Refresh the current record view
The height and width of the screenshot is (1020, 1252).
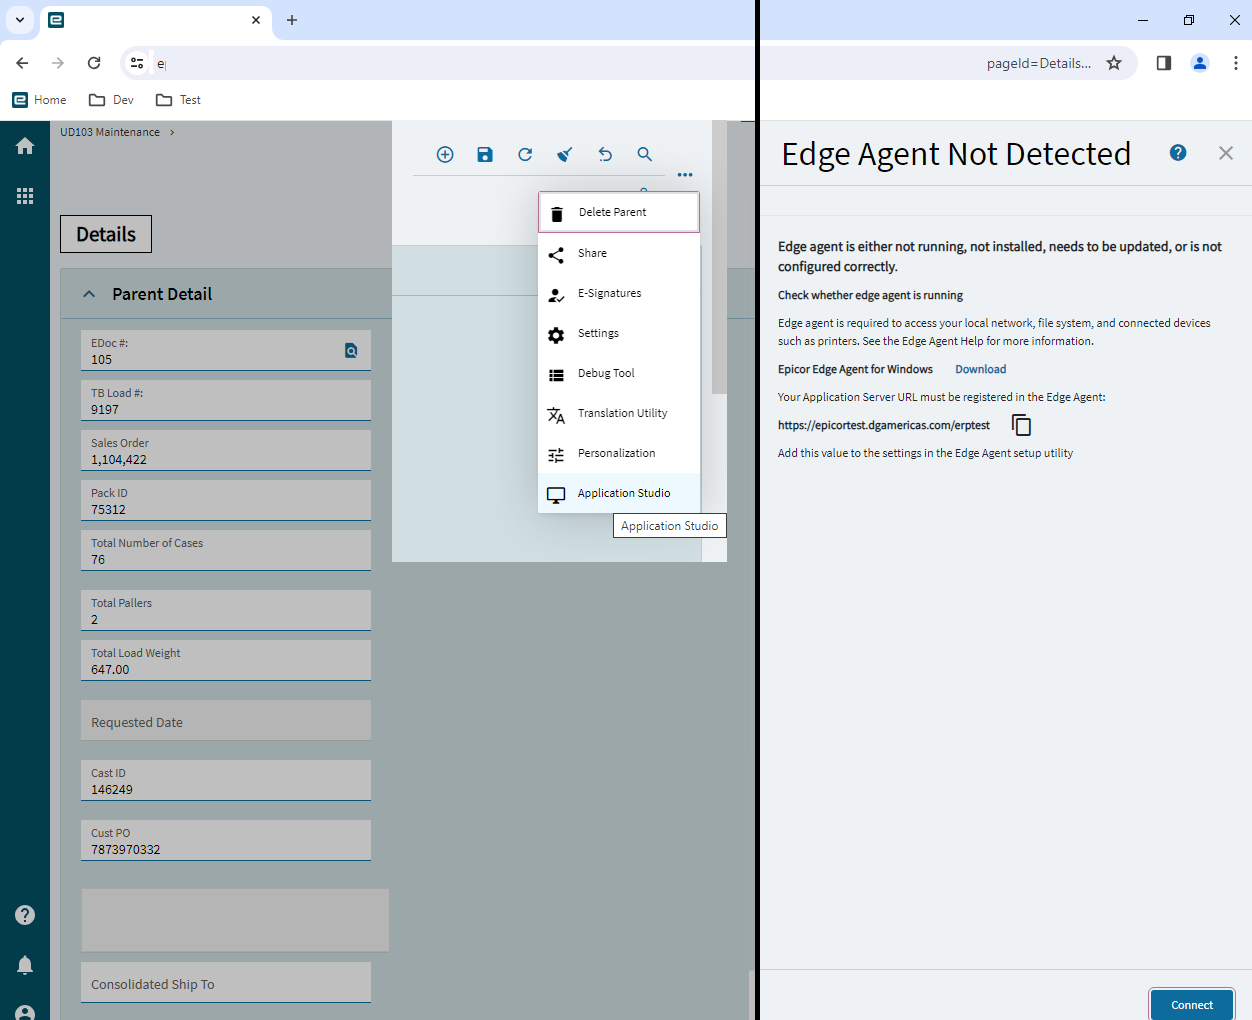click(525, 154)
